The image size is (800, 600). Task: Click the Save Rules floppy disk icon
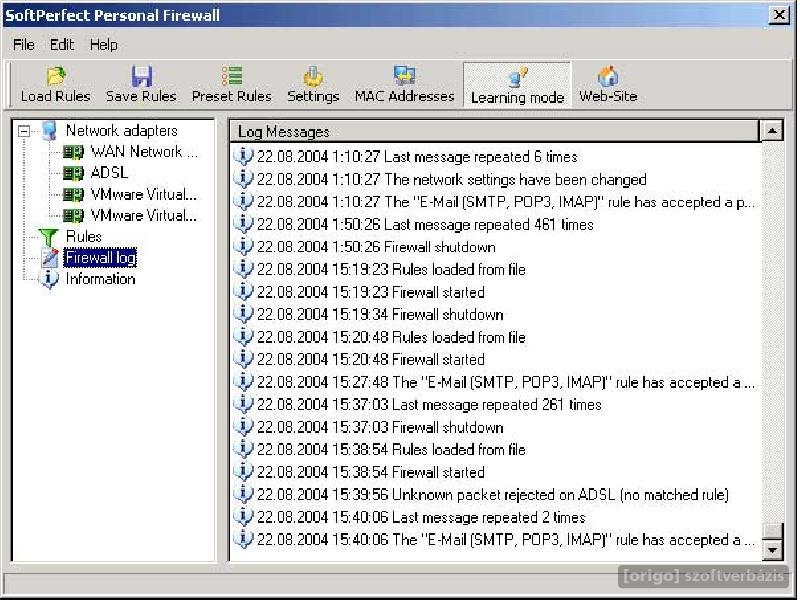[x=141, y=76]
